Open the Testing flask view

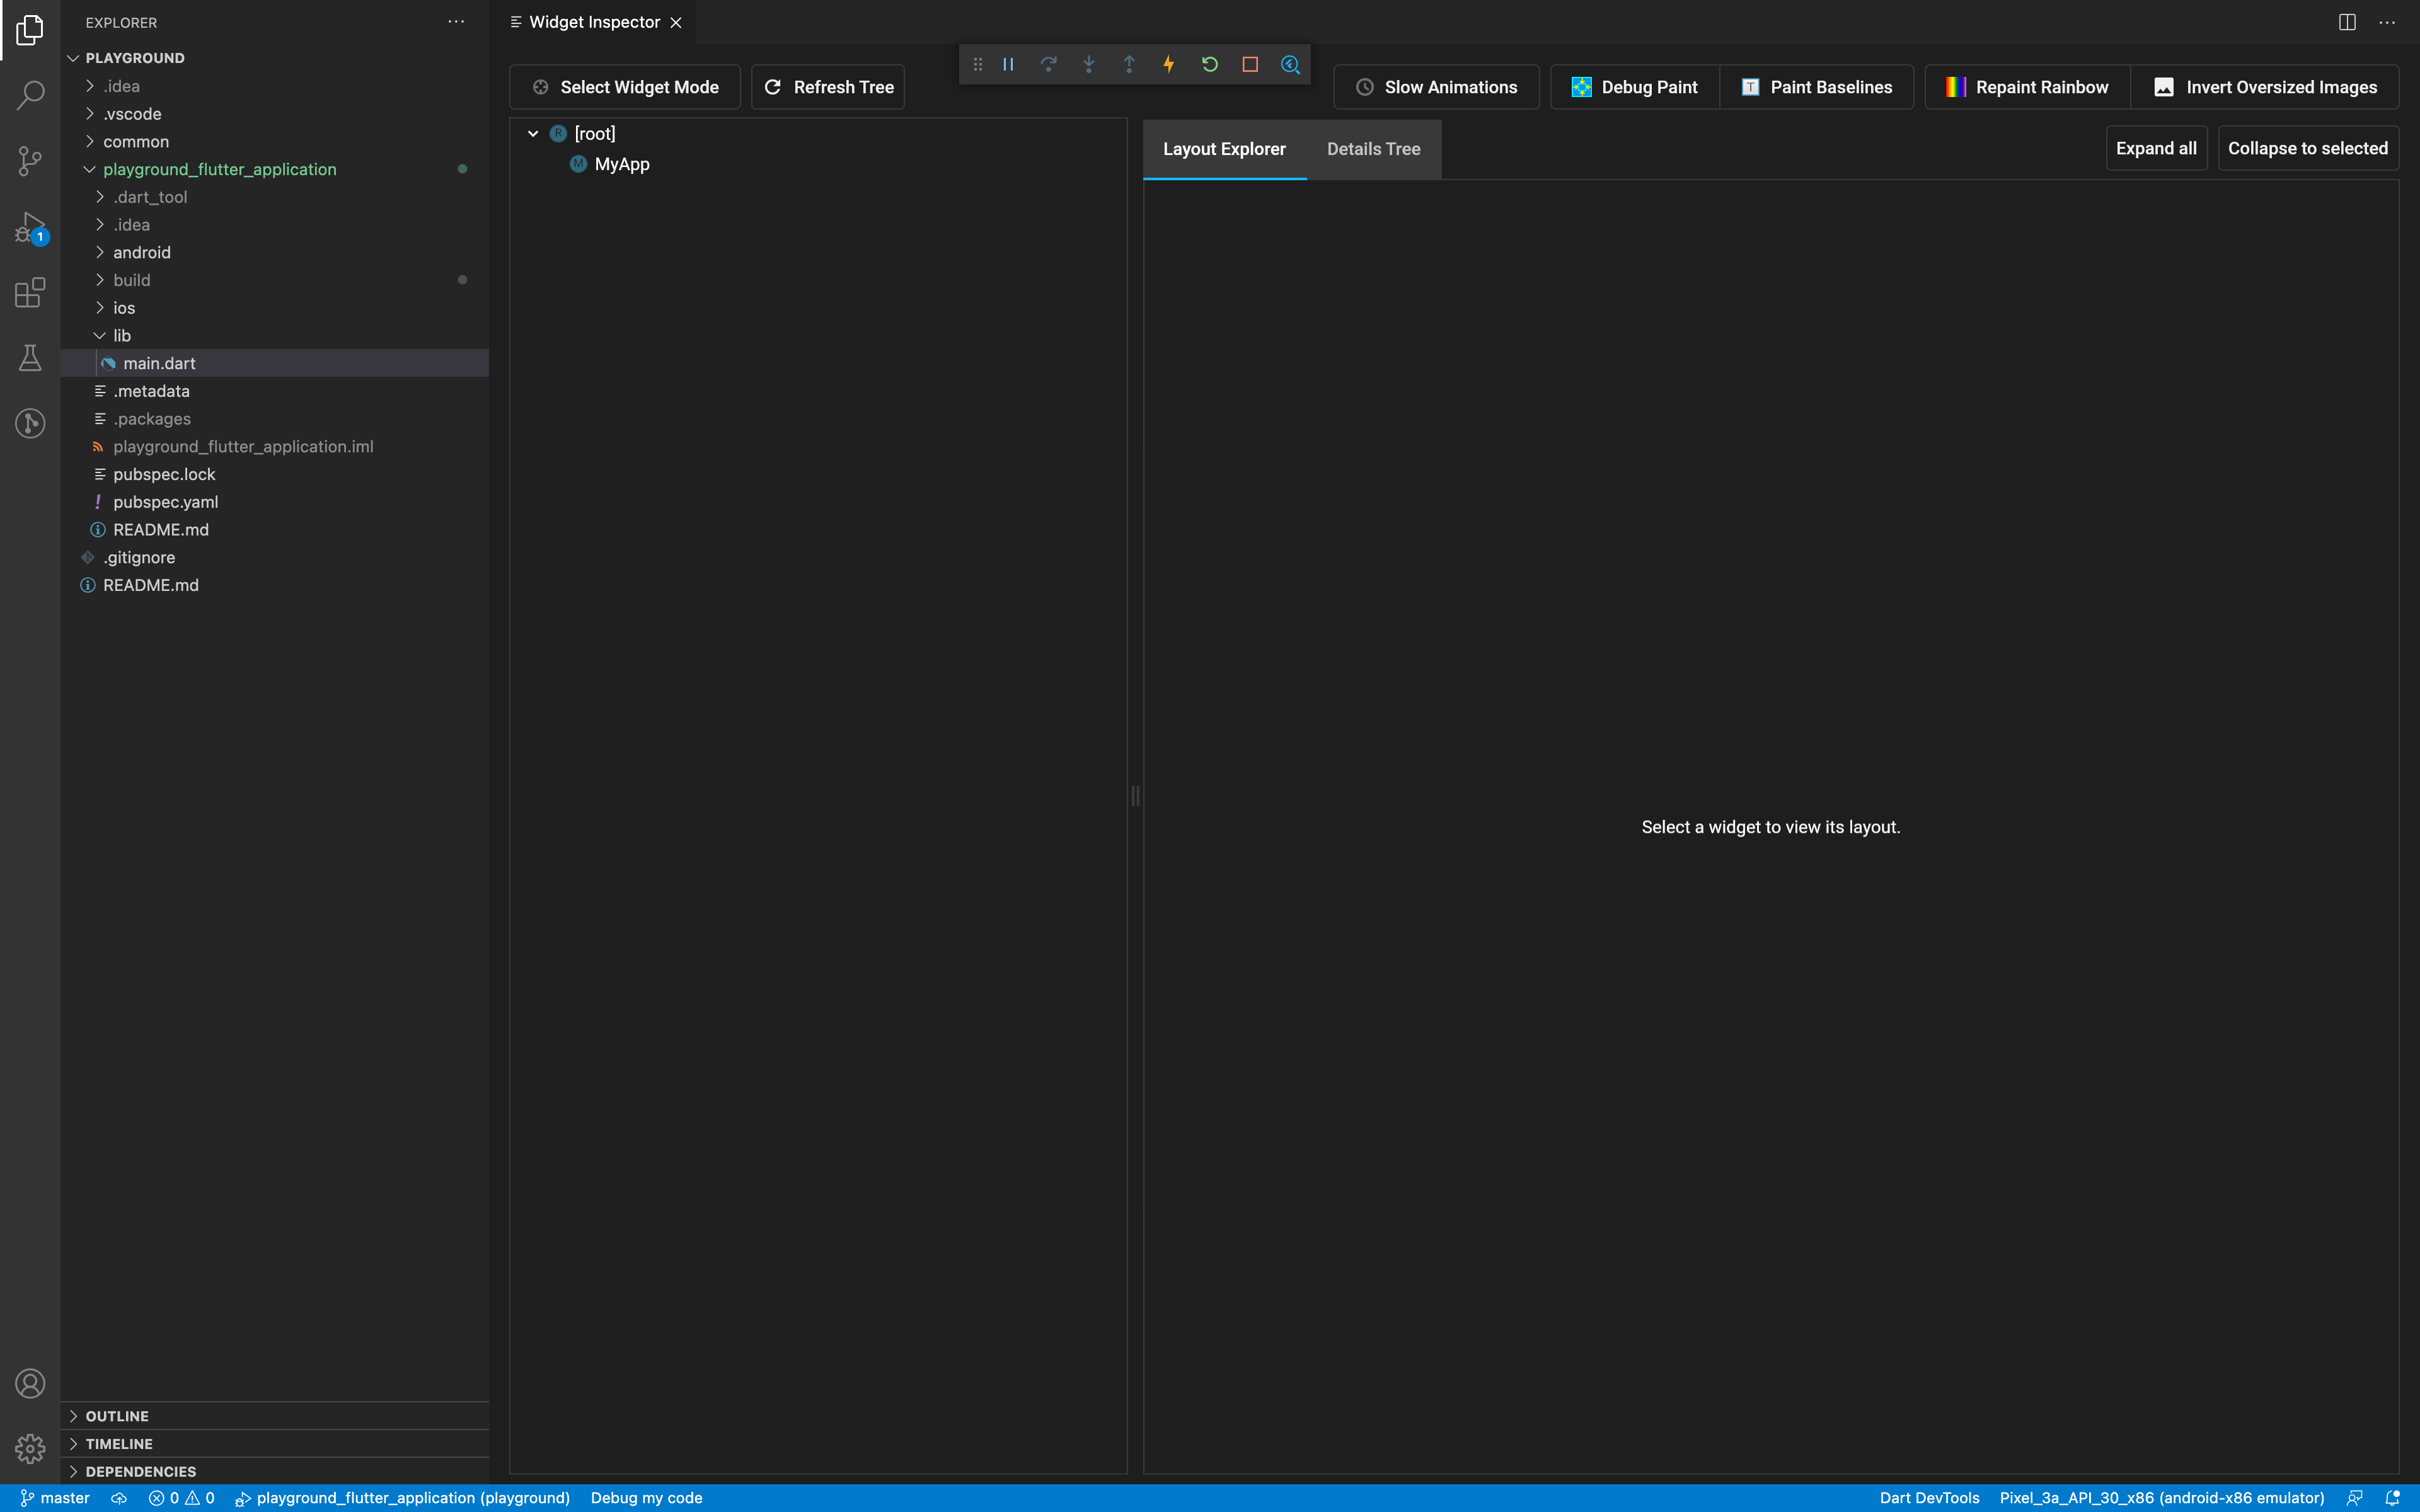pyautogui.click(x=30, y=358)
